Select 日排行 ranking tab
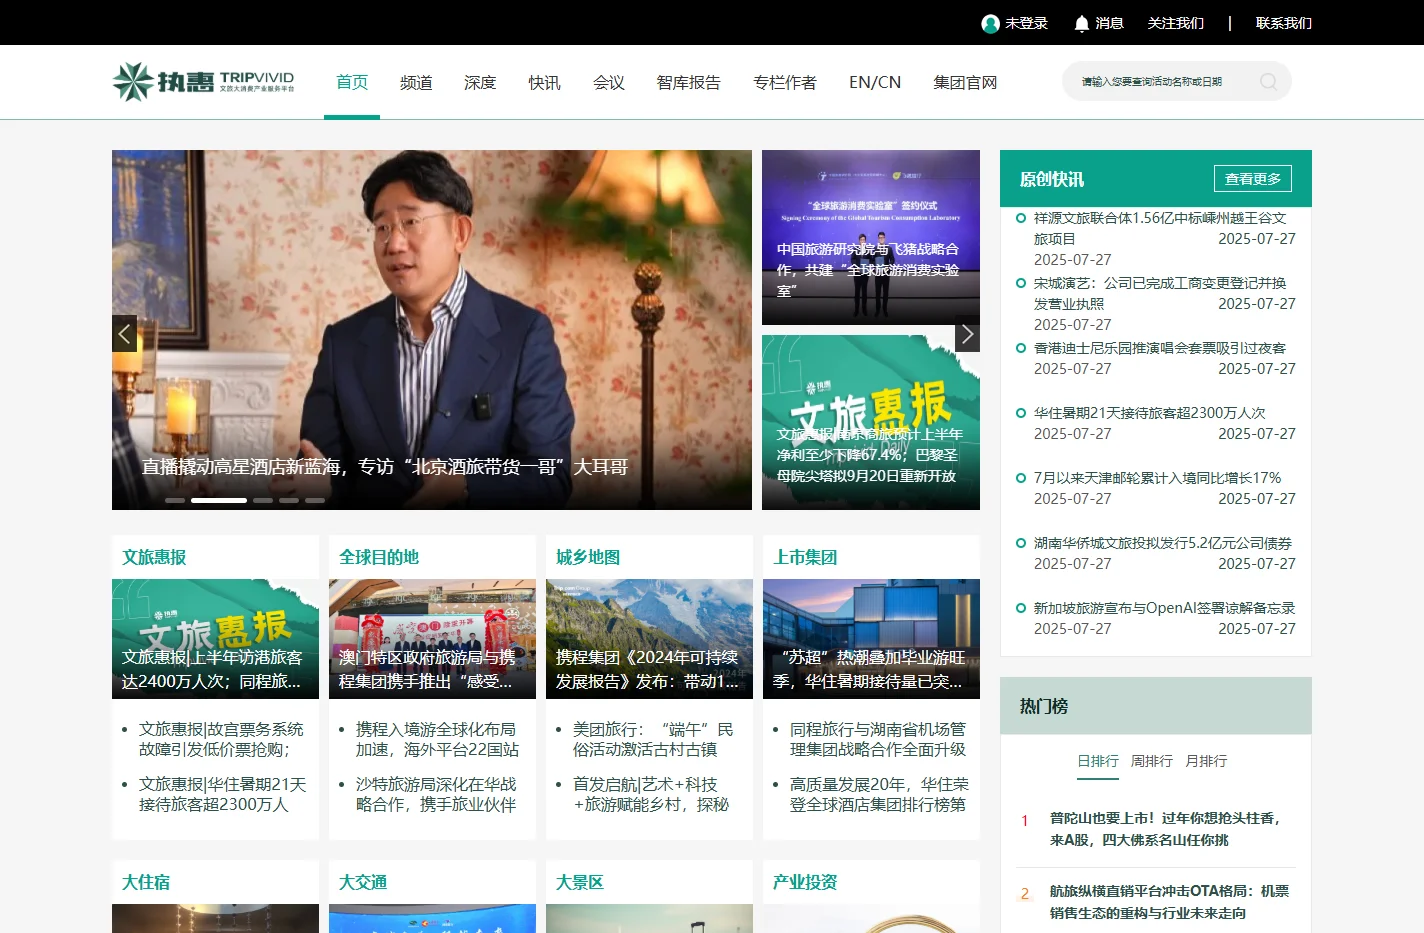 [x=1098, y=761]
